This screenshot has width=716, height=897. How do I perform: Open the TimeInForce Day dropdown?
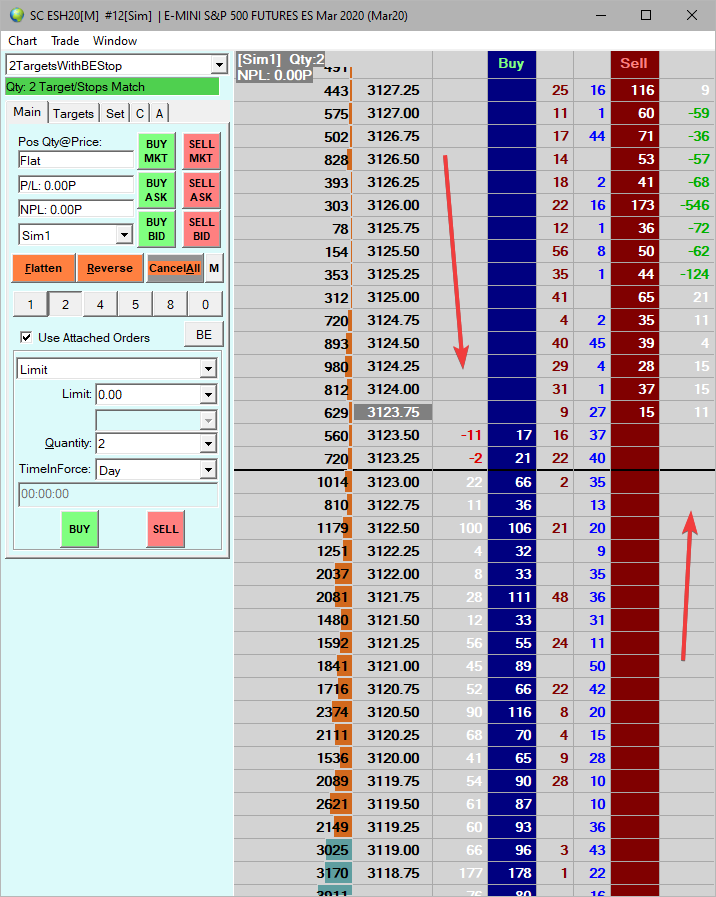coord(208,470)
